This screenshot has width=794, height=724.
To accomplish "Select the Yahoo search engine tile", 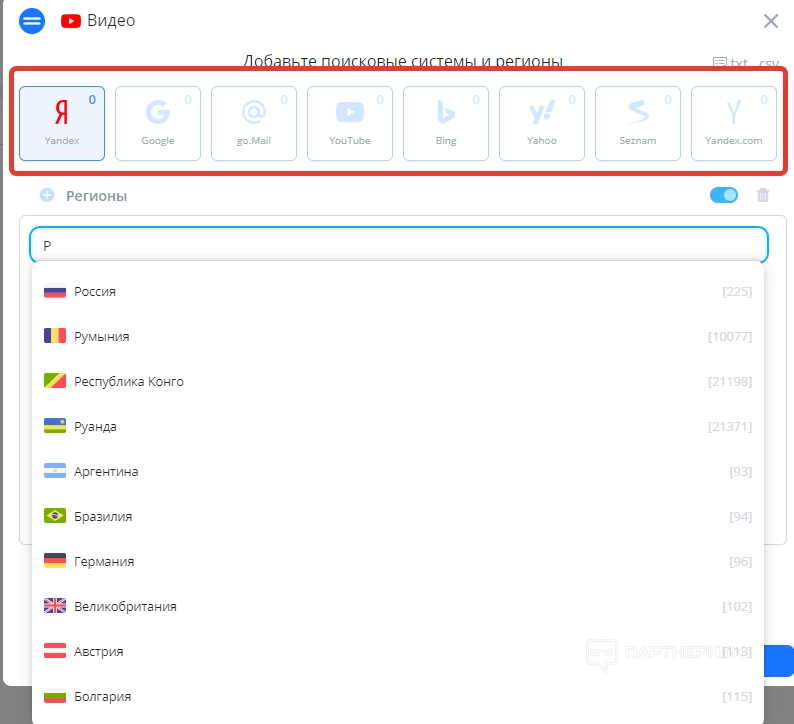I will (x=542, y=124).
